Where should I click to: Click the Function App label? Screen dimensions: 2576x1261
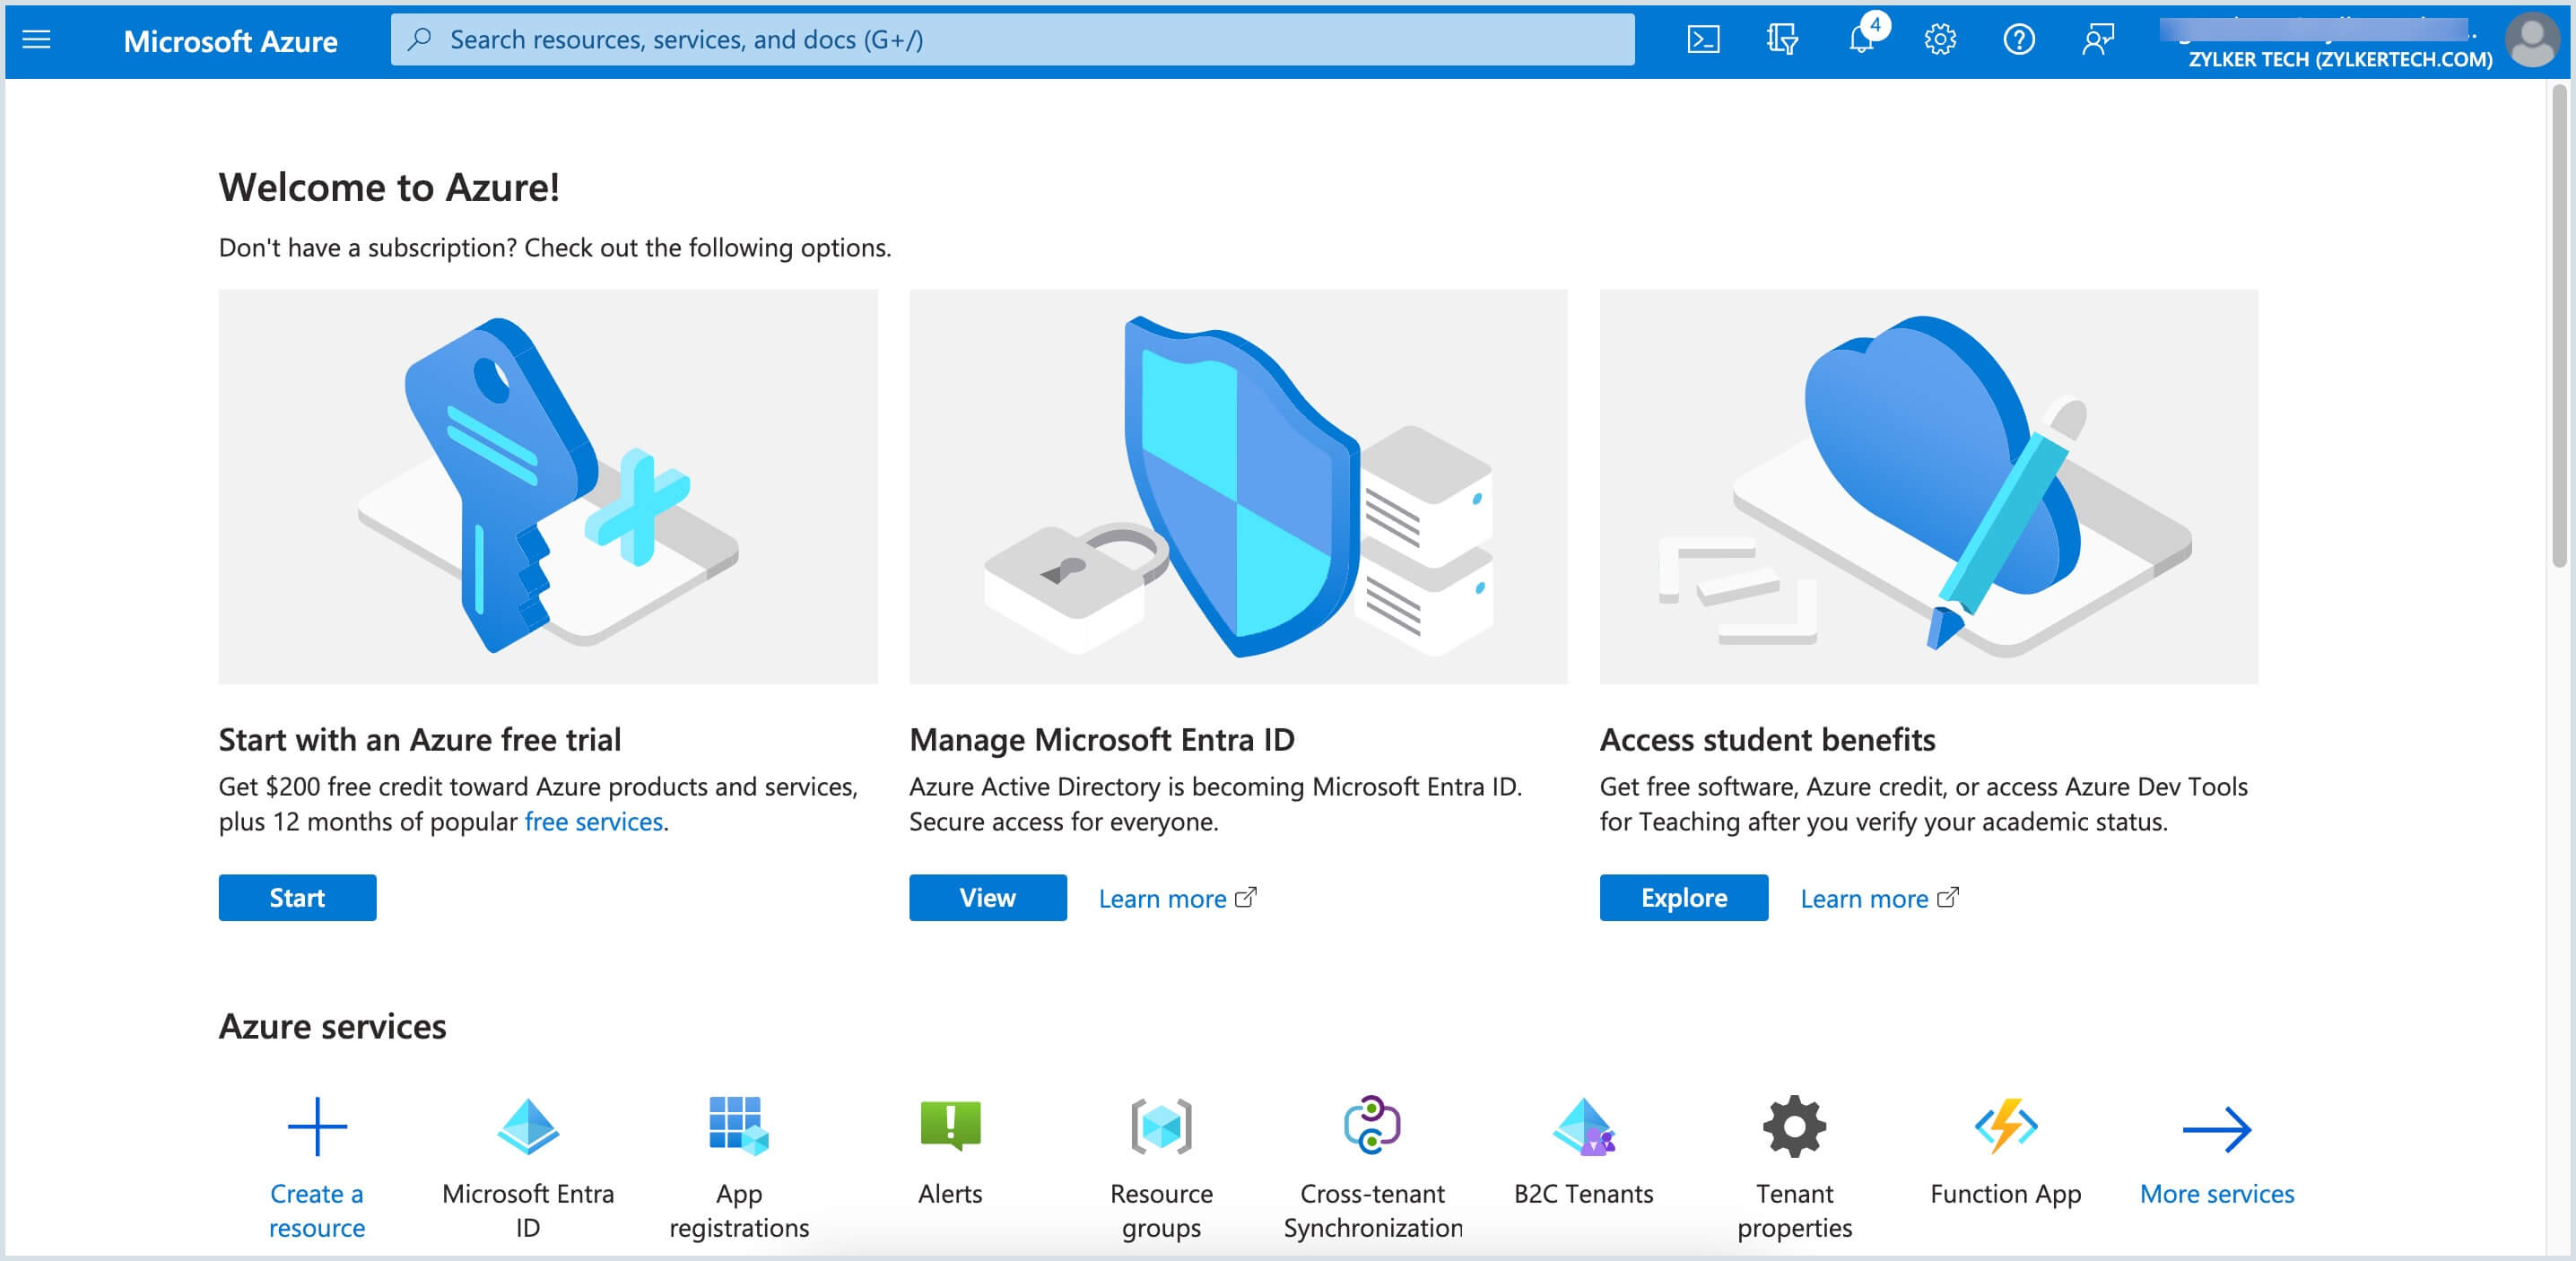point(2006,1194)
